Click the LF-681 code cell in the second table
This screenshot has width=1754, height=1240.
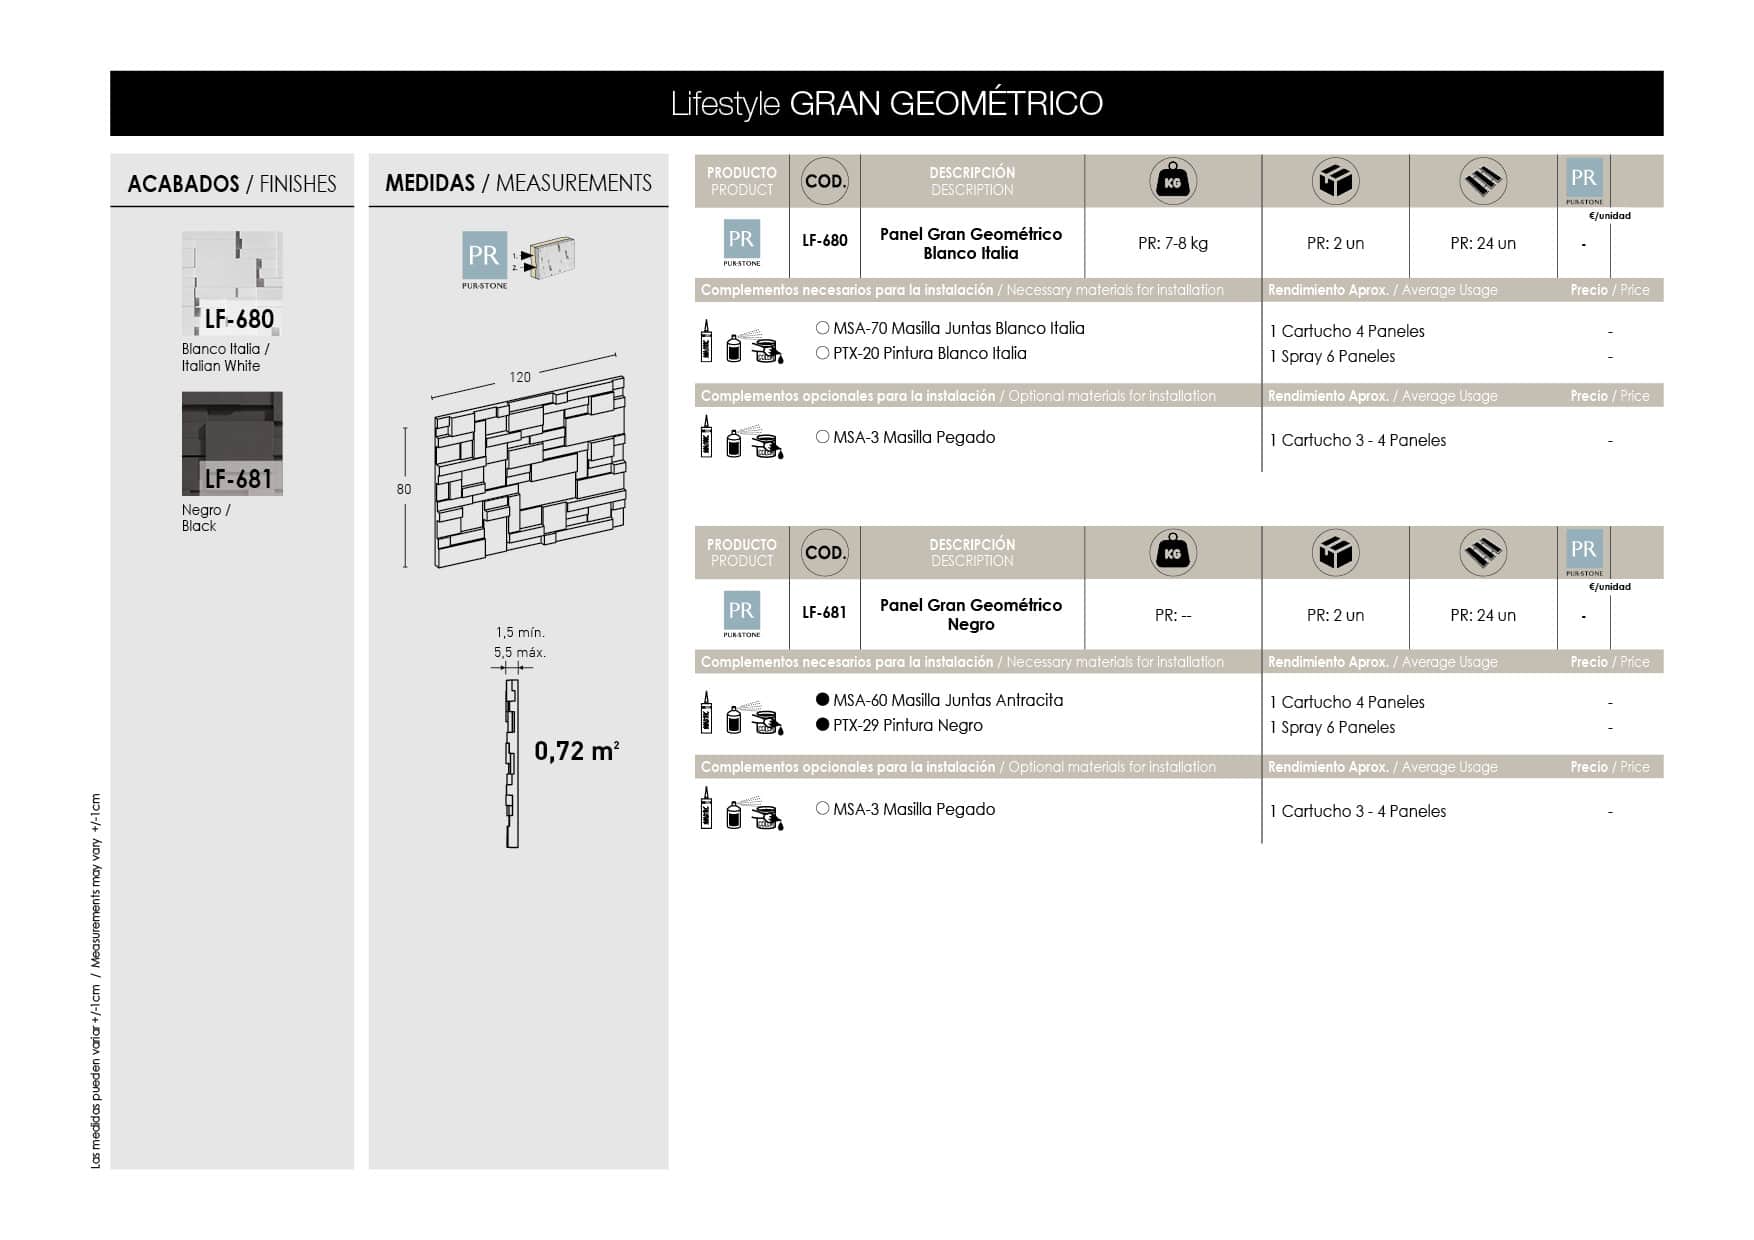825,612
